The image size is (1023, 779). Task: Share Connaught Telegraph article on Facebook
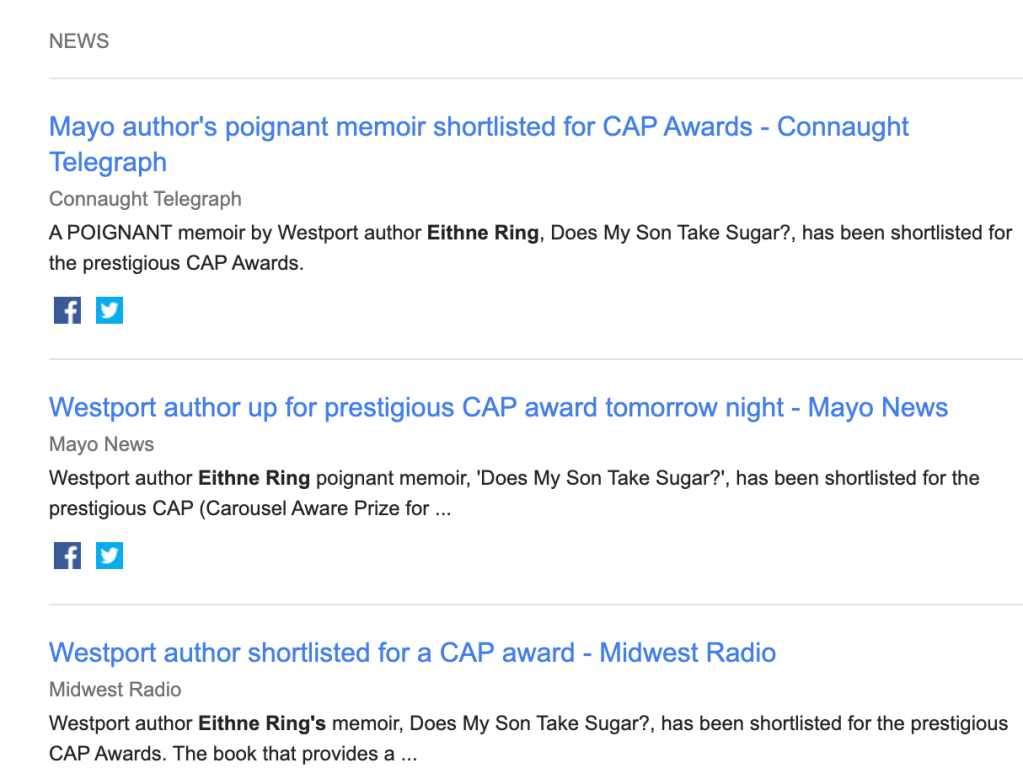point(67,310)
